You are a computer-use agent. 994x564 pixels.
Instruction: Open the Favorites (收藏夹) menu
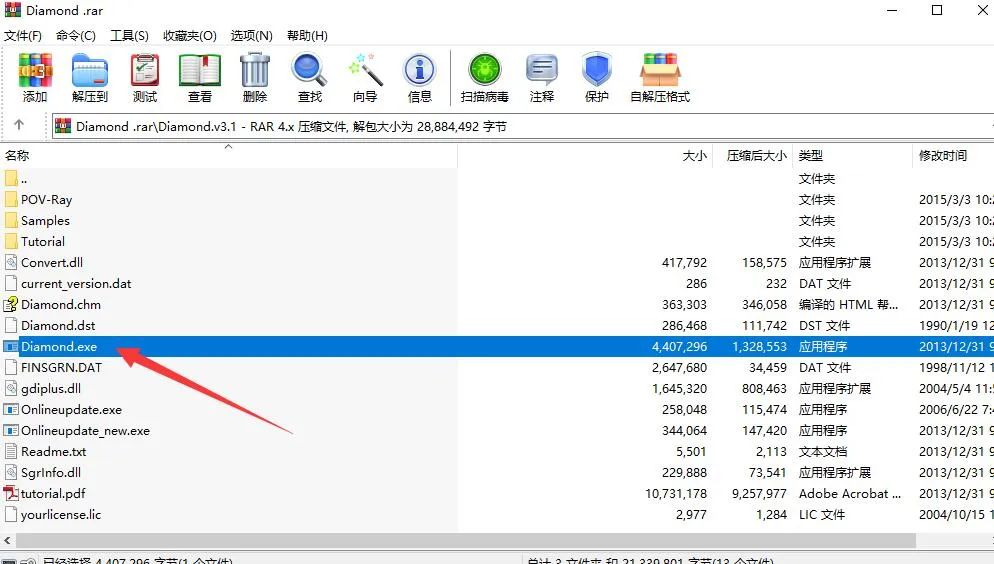(190, 35)
